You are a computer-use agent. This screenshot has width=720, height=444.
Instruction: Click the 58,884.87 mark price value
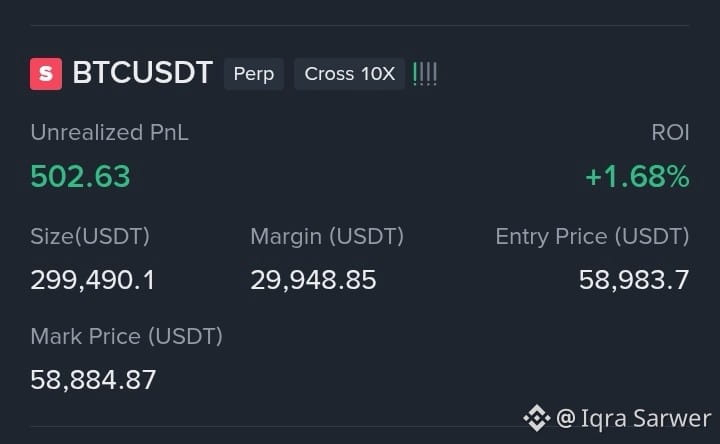(93, 380)
